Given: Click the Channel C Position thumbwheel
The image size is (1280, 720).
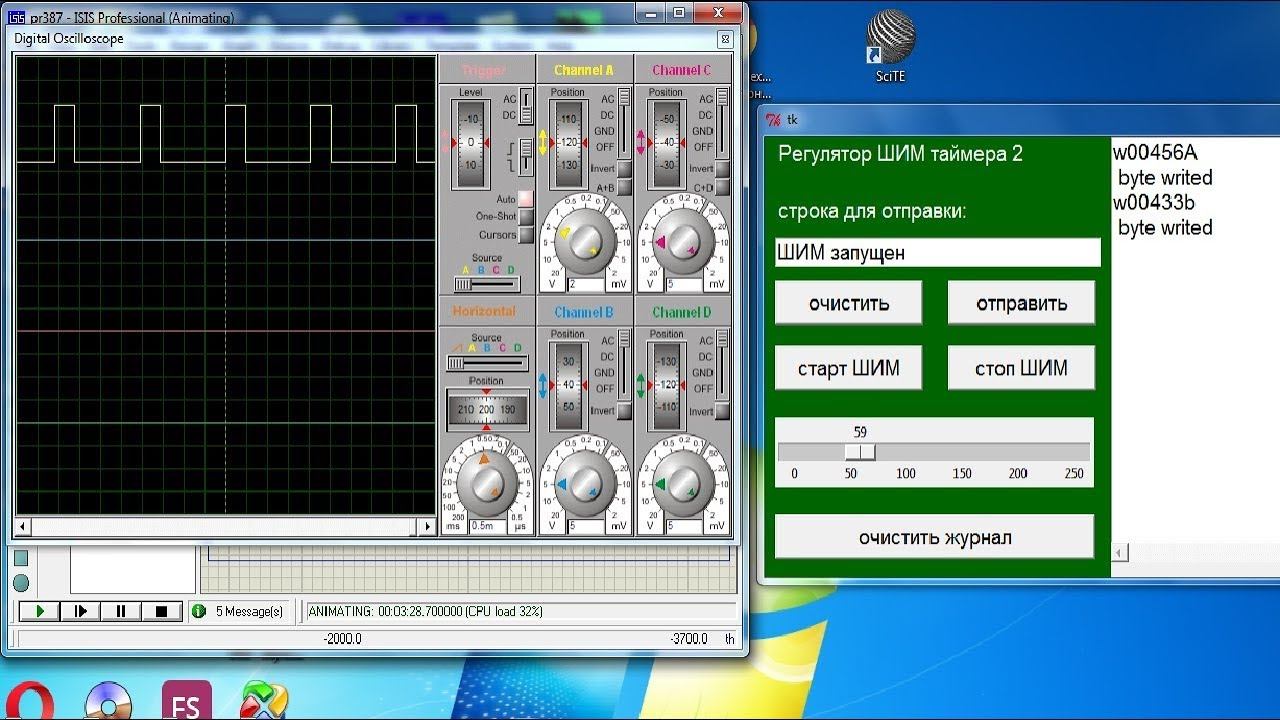Looking at the screenshot, I should pos(666,143).
